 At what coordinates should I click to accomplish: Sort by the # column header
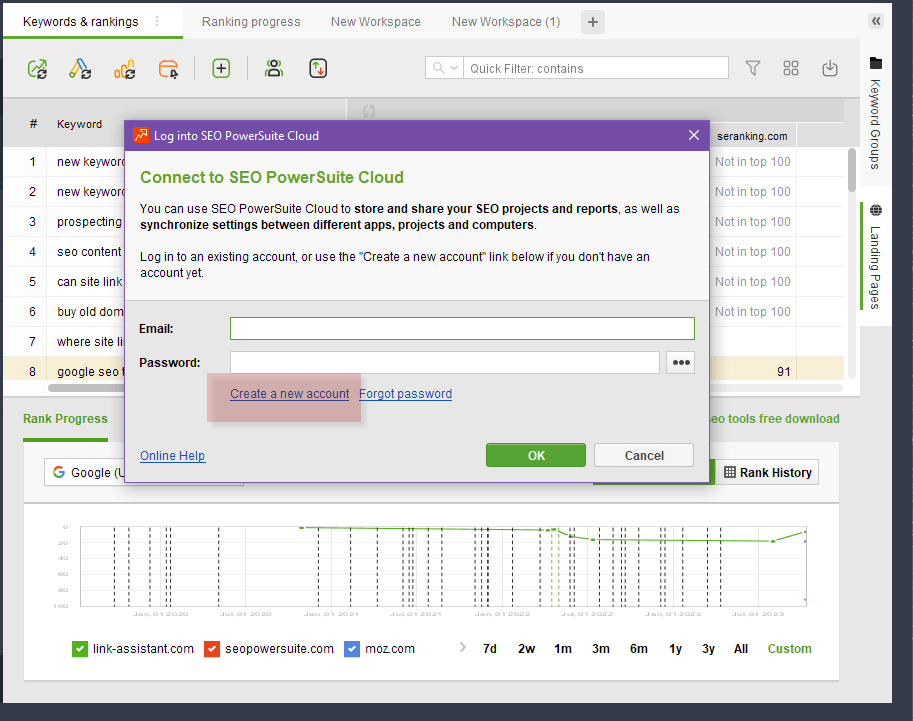(33, 124)
